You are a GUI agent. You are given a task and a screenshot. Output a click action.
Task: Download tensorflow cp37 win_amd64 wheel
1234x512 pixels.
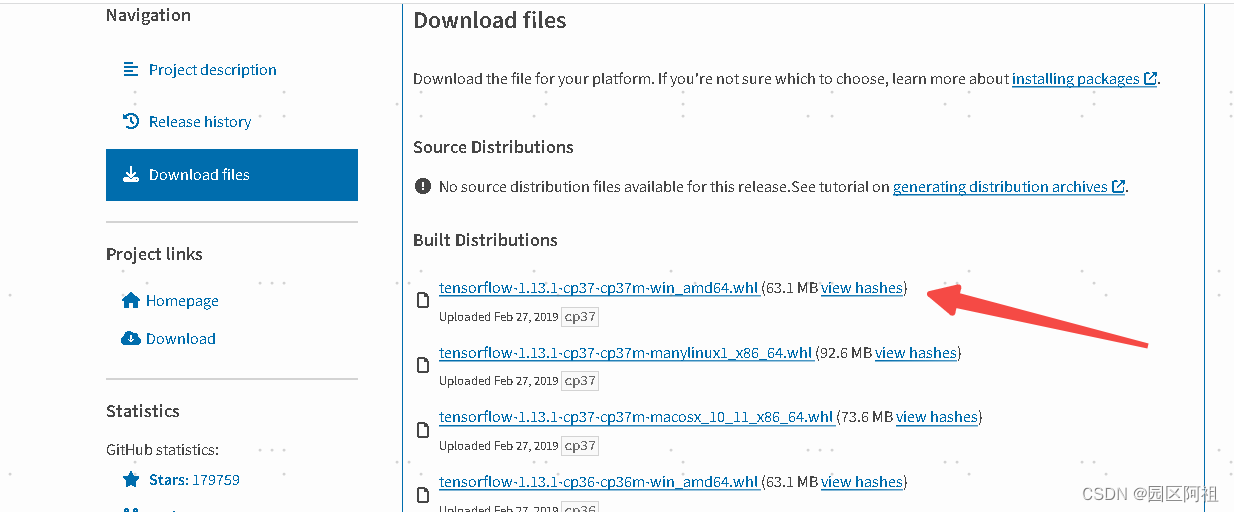599,288
